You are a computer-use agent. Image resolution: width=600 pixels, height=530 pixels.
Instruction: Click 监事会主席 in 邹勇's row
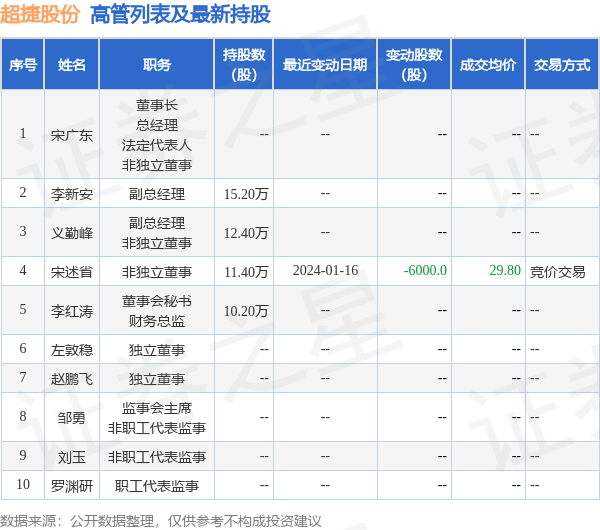157,408
